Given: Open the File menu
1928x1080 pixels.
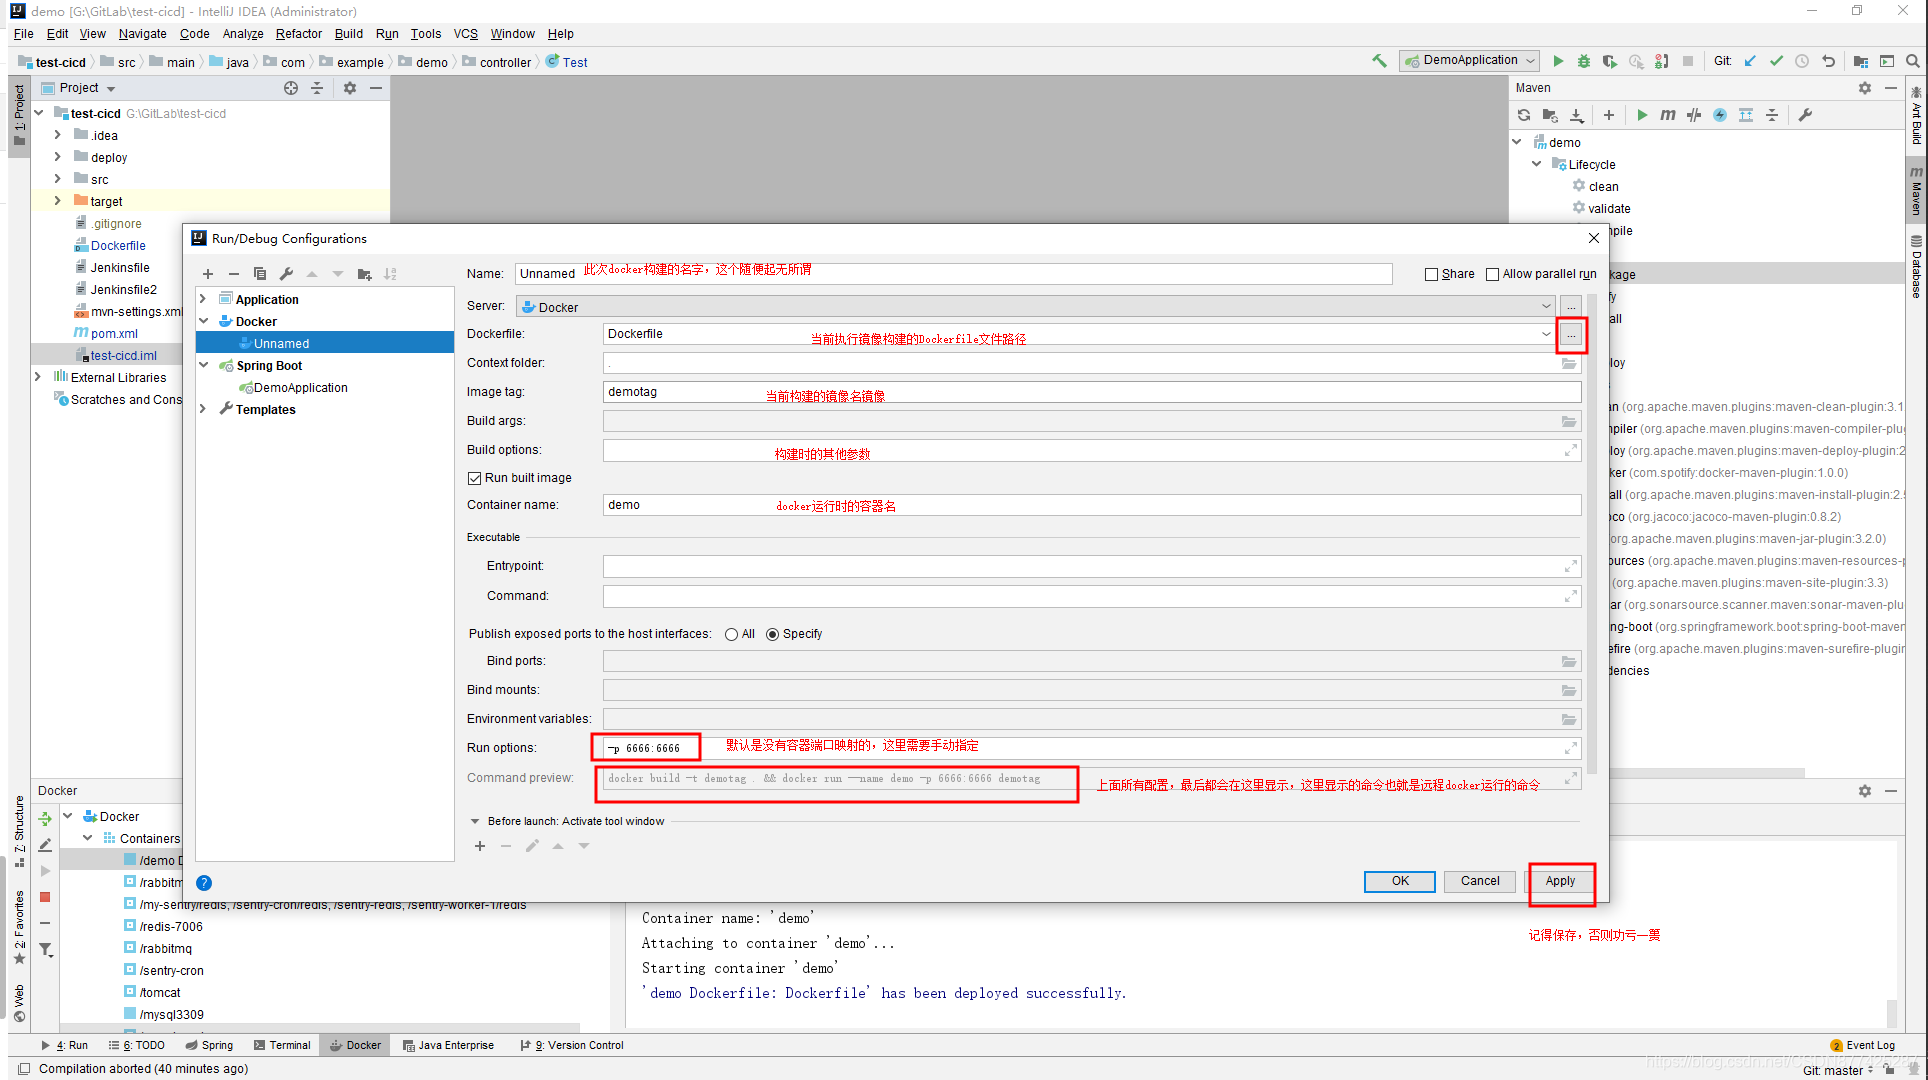Looking at the screenshot, I should tap(24, 34).
